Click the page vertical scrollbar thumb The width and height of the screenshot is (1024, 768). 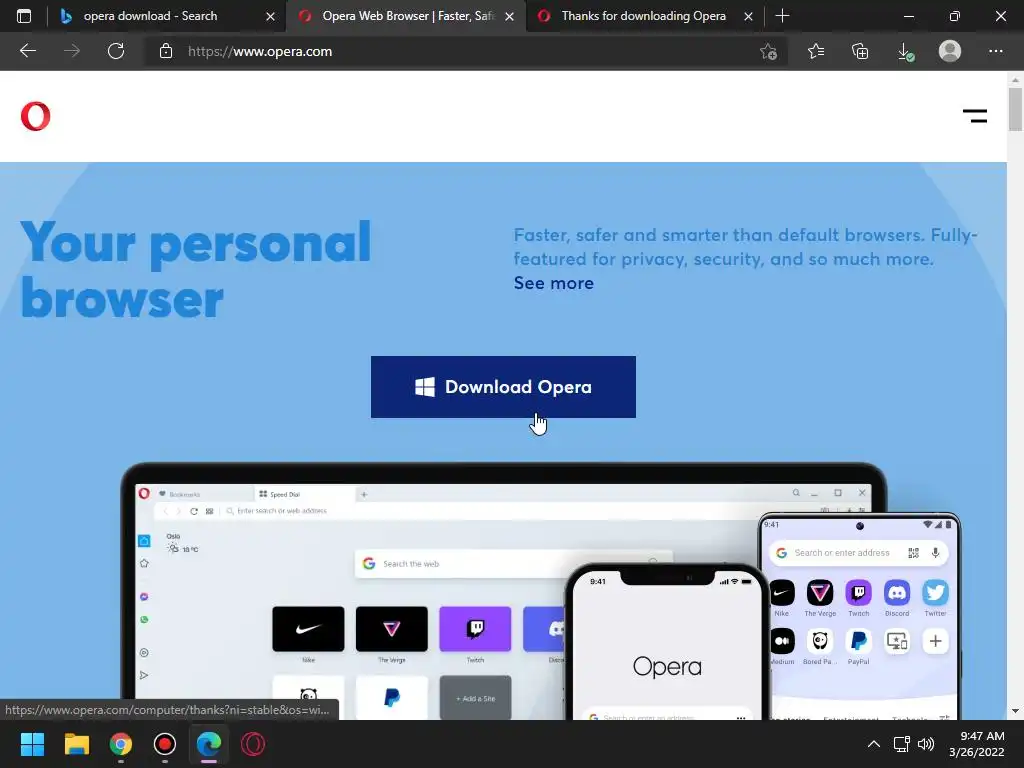[x=1015, y=109]
